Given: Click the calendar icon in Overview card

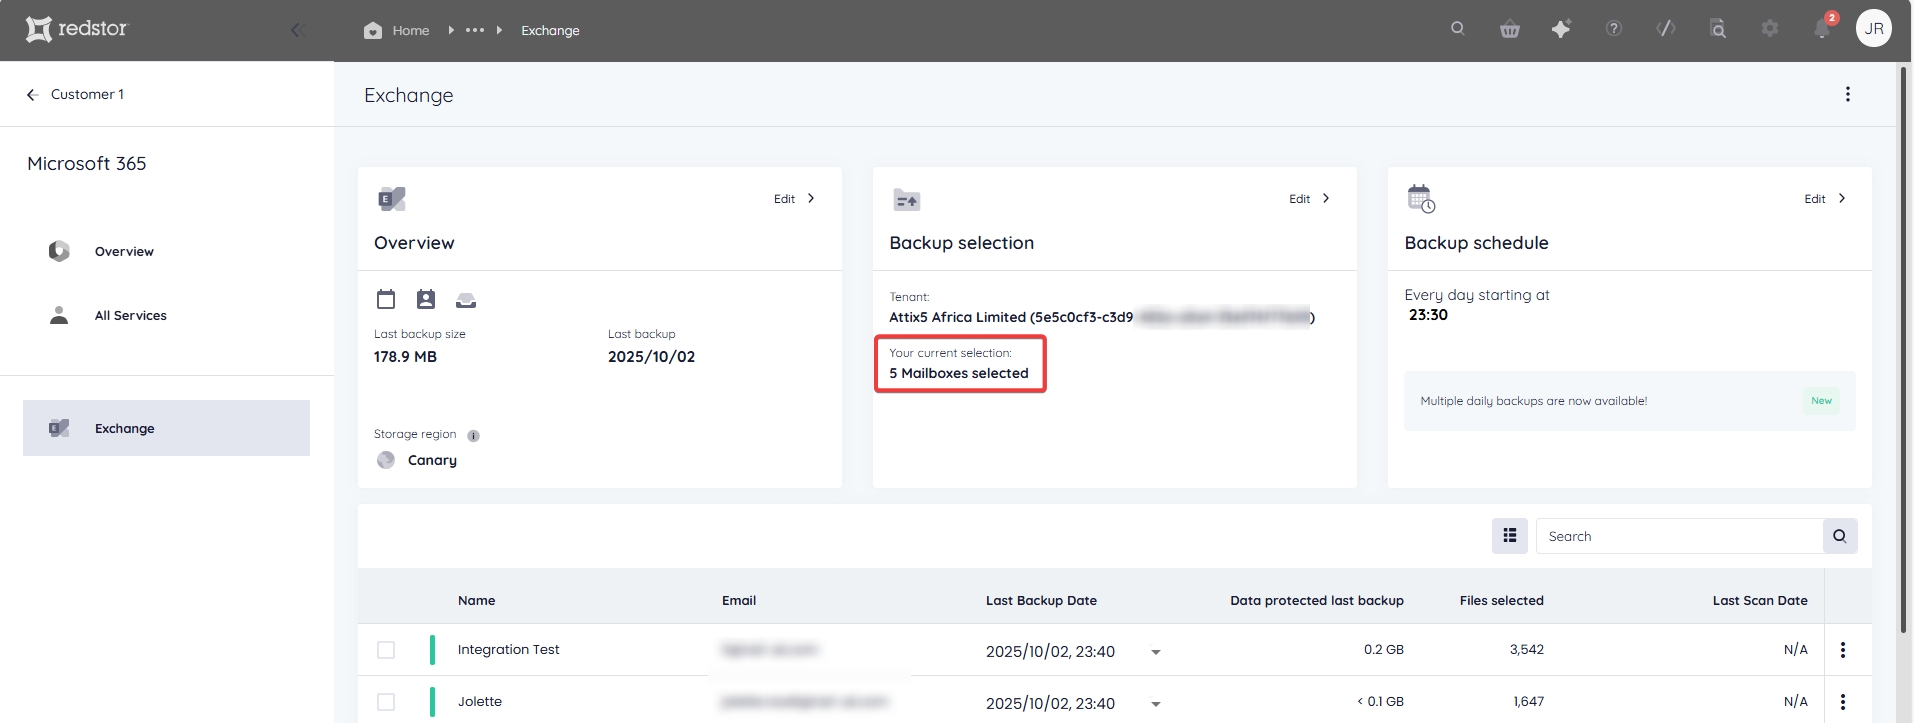Looking at the screenshot, I should coord(386,299).
